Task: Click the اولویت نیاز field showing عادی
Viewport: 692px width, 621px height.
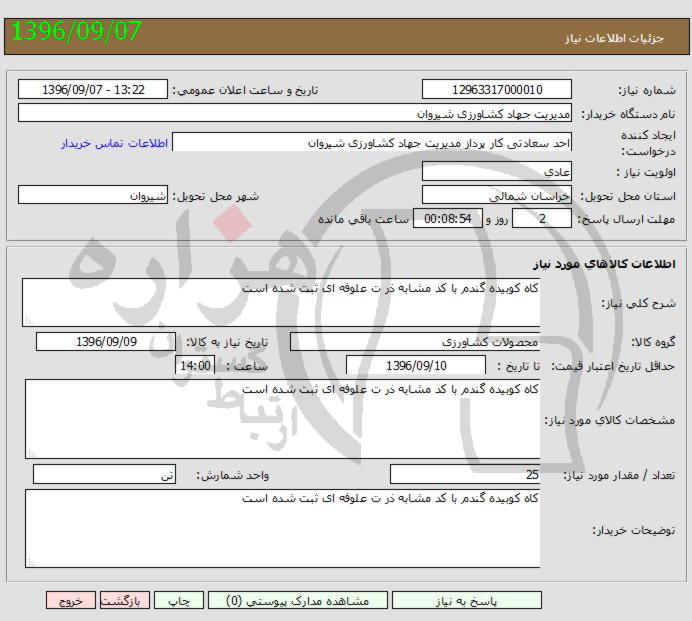Action: 497,171
